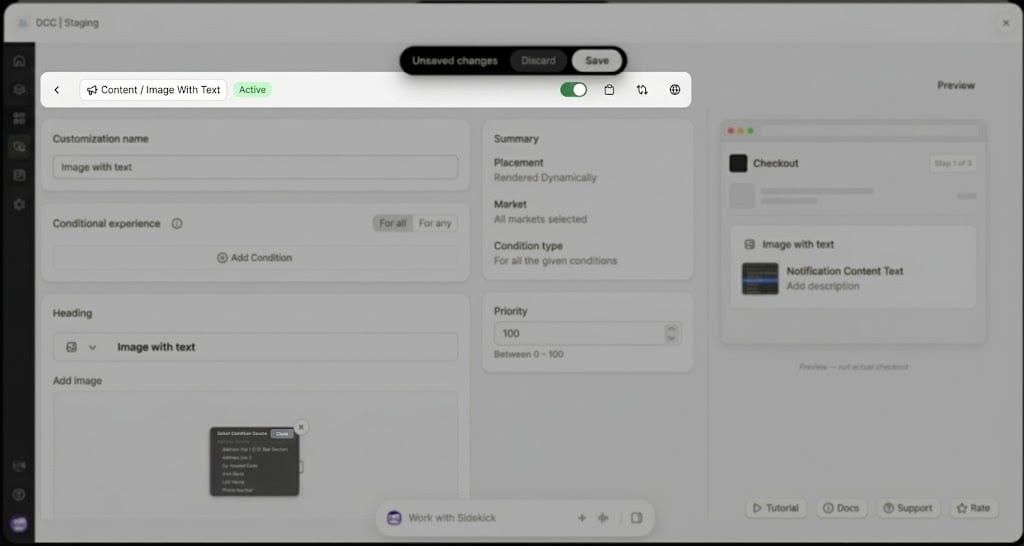This screenshot has height=546, width=1024.
Task: Toggle the Sidekick side panel icon
Action: coord(637,518)
